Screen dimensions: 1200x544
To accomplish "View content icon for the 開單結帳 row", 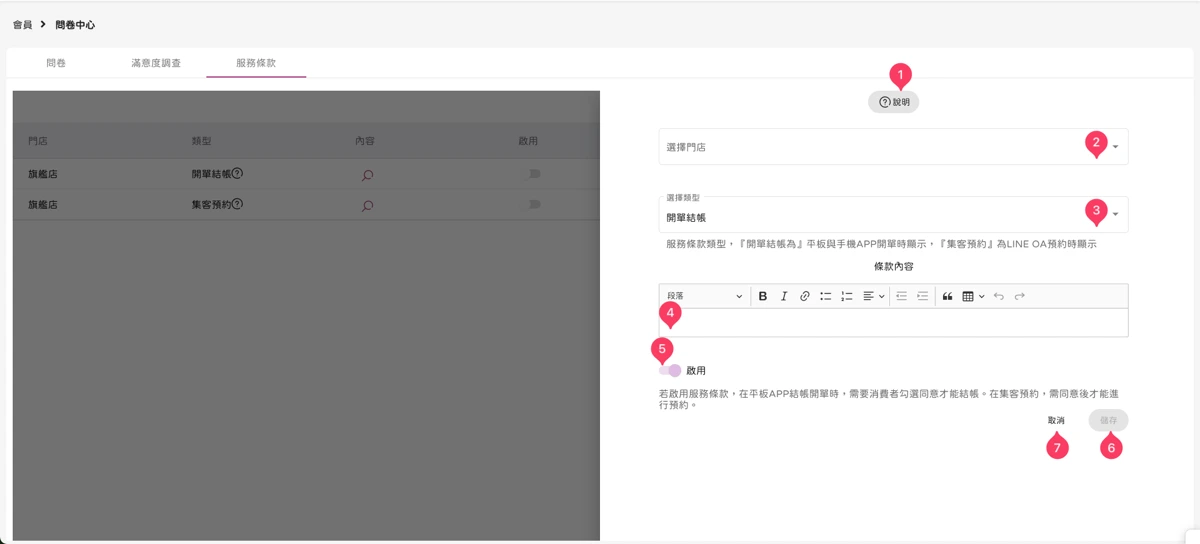I will [x=368, y=174].
